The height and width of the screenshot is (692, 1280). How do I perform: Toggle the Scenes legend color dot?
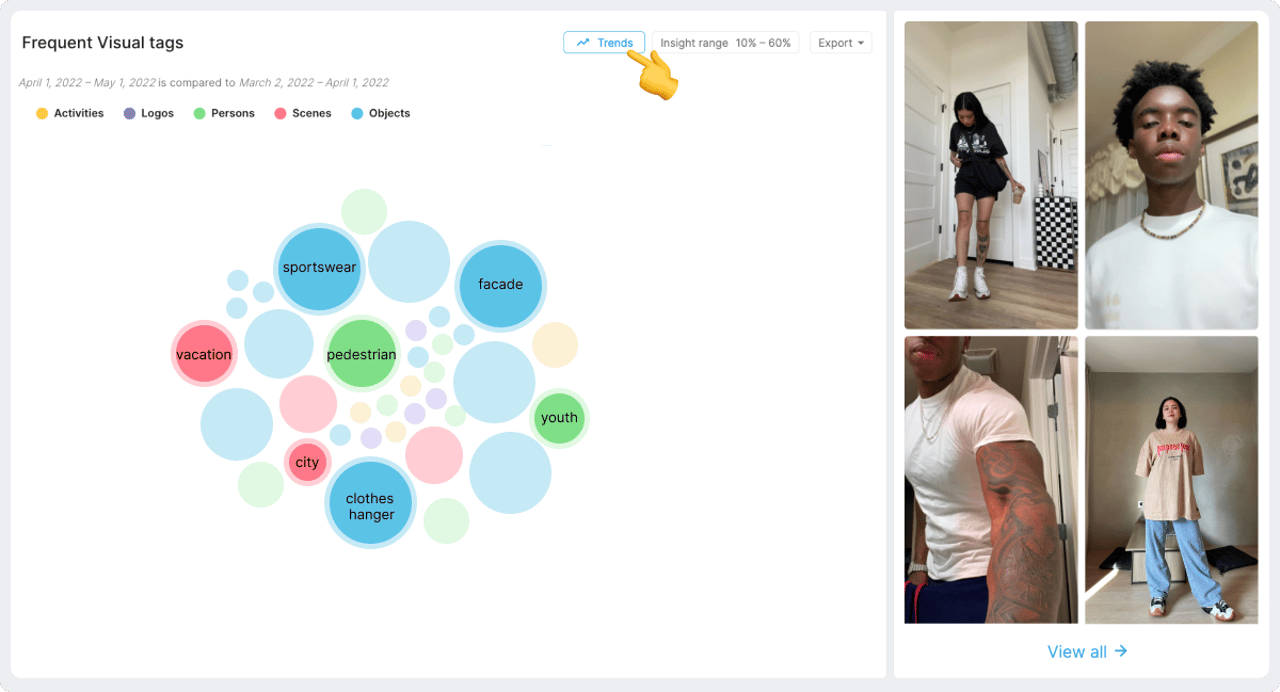point(281,114)
